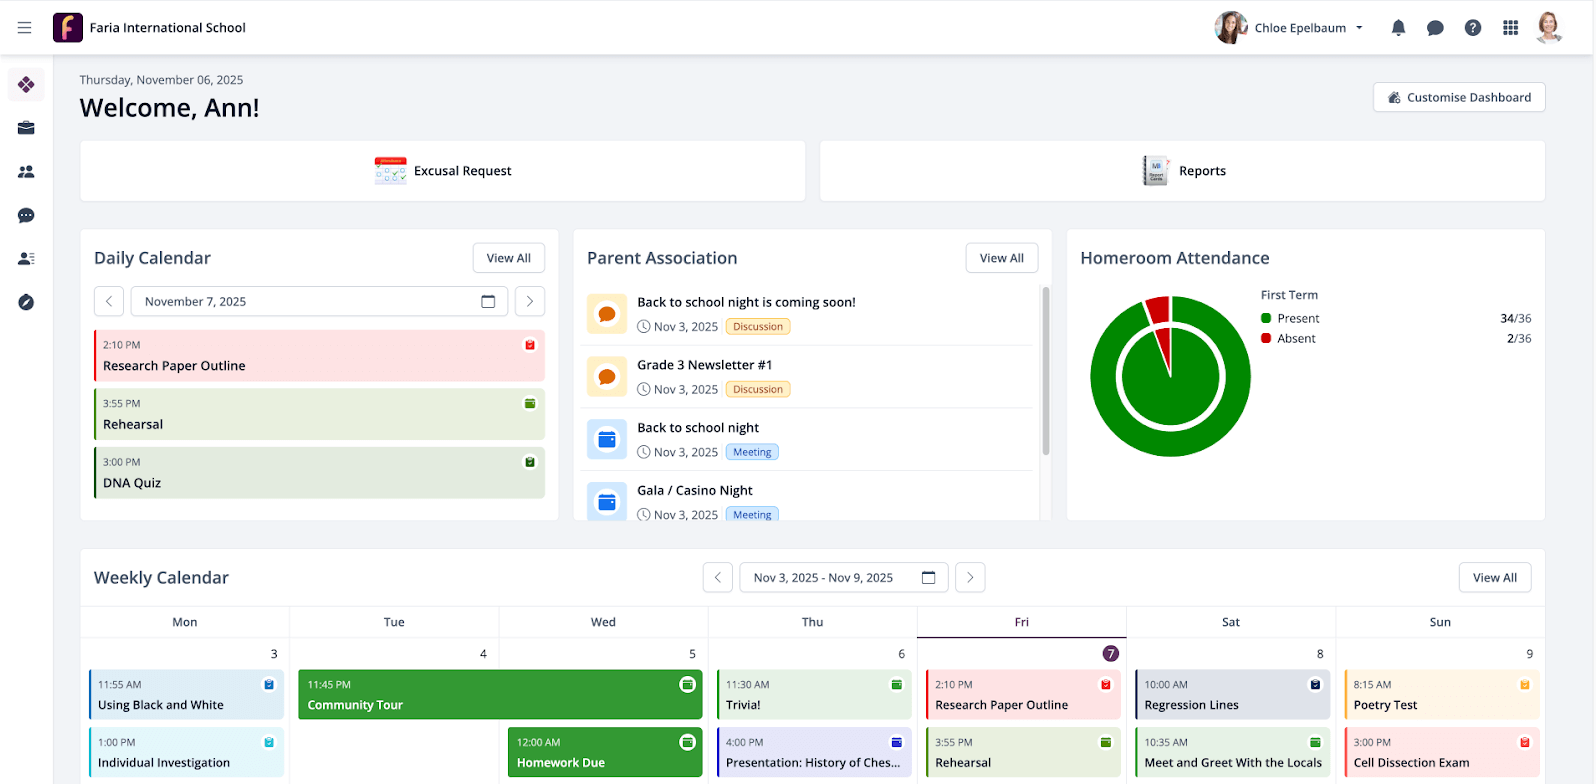The height and width of the screenshot is (784, 1596).
Task: Select the briefcase icon in sidebar
Action: coord(26,128)
